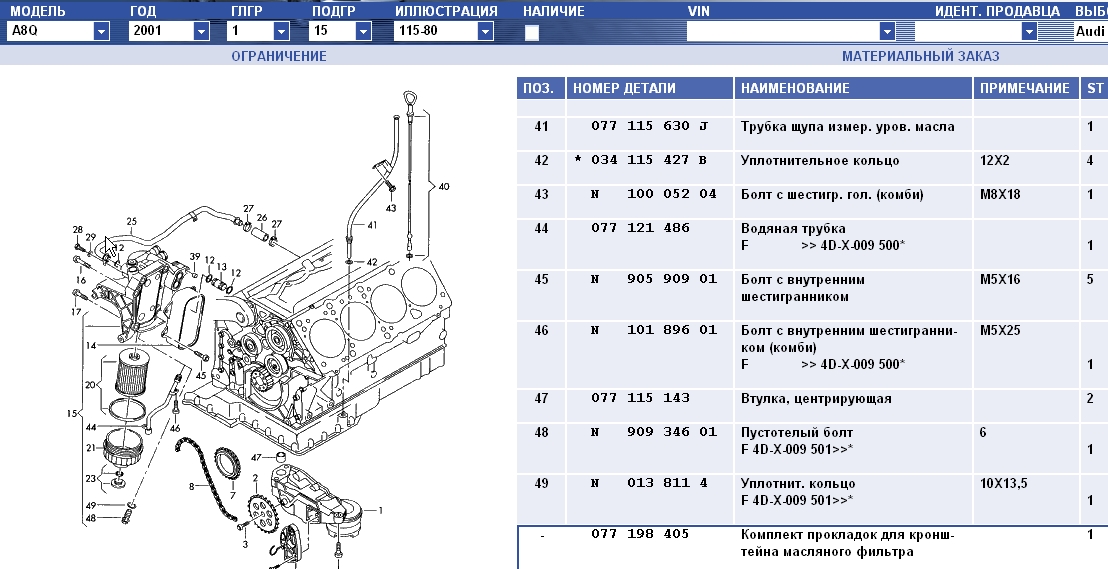Open the Материальный заказ tab
The image size is (1108, 569).
click(920, 56)
